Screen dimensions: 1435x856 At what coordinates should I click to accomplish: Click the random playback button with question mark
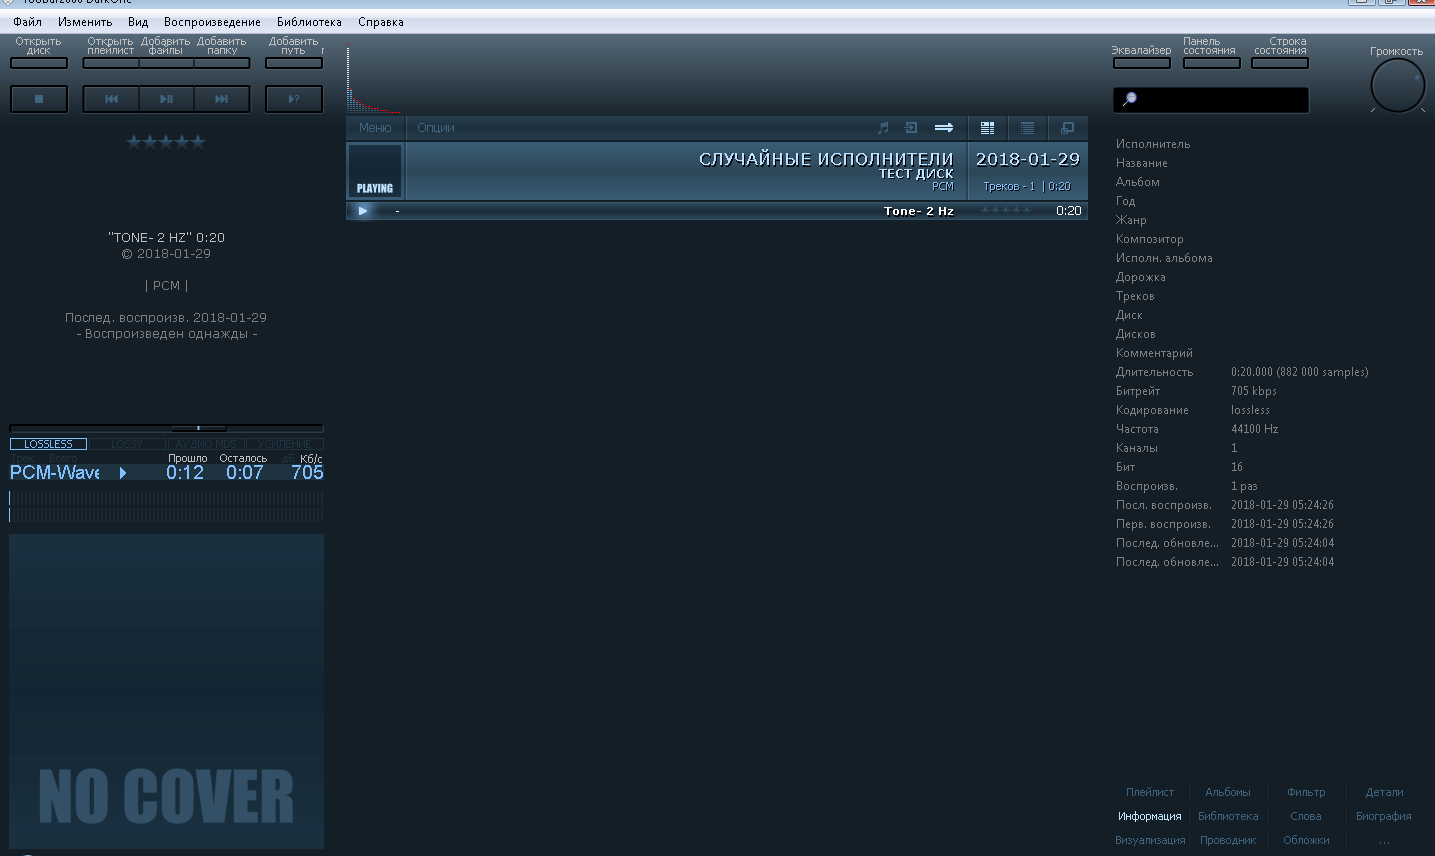click(x=294, y=99)
